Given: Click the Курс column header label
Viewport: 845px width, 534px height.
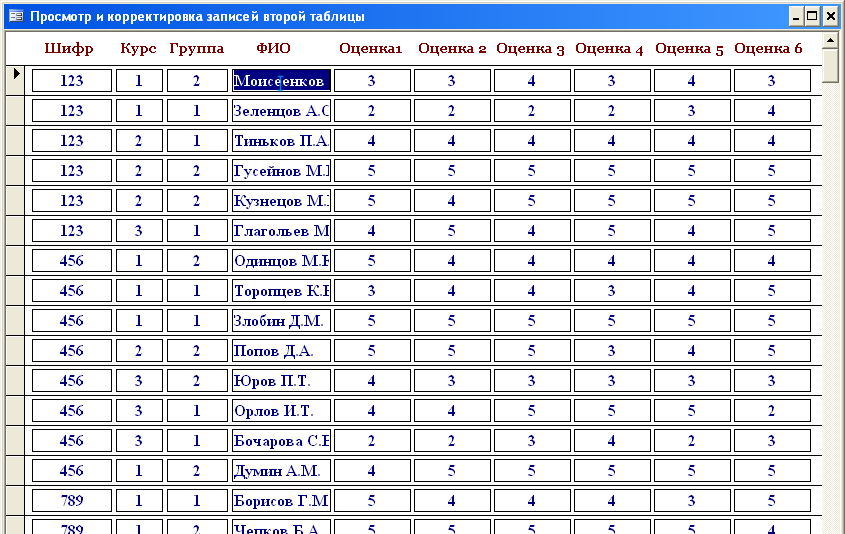Looking at the screenshot, I should tap(138, 48).
